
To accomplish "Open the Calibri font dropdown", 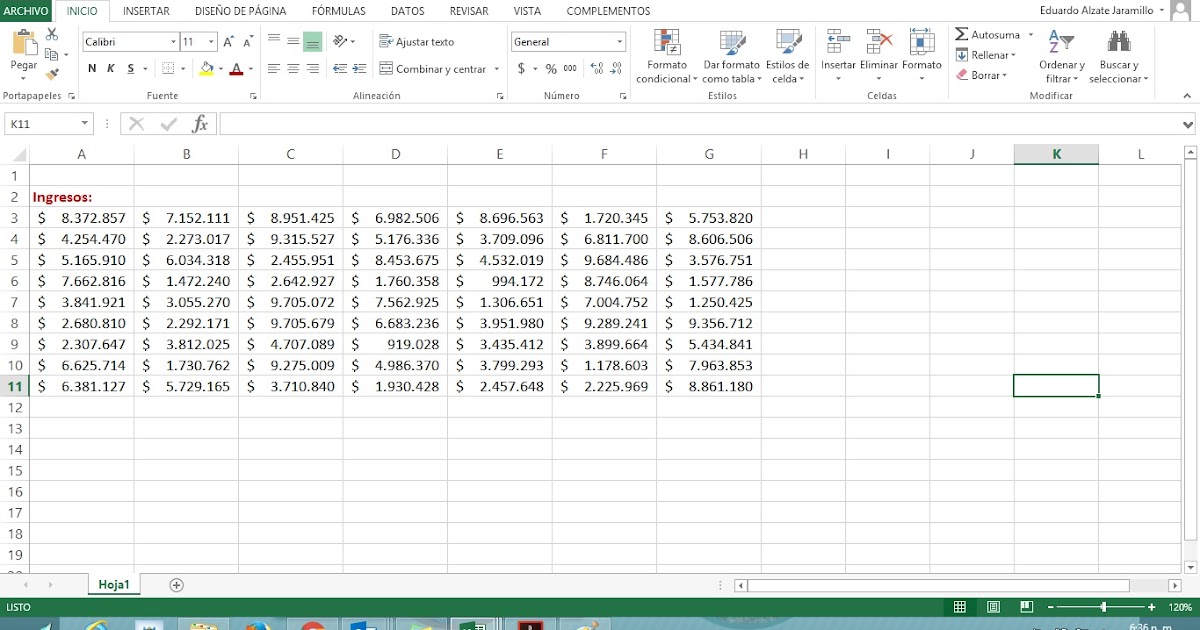I will pos(172,42).
